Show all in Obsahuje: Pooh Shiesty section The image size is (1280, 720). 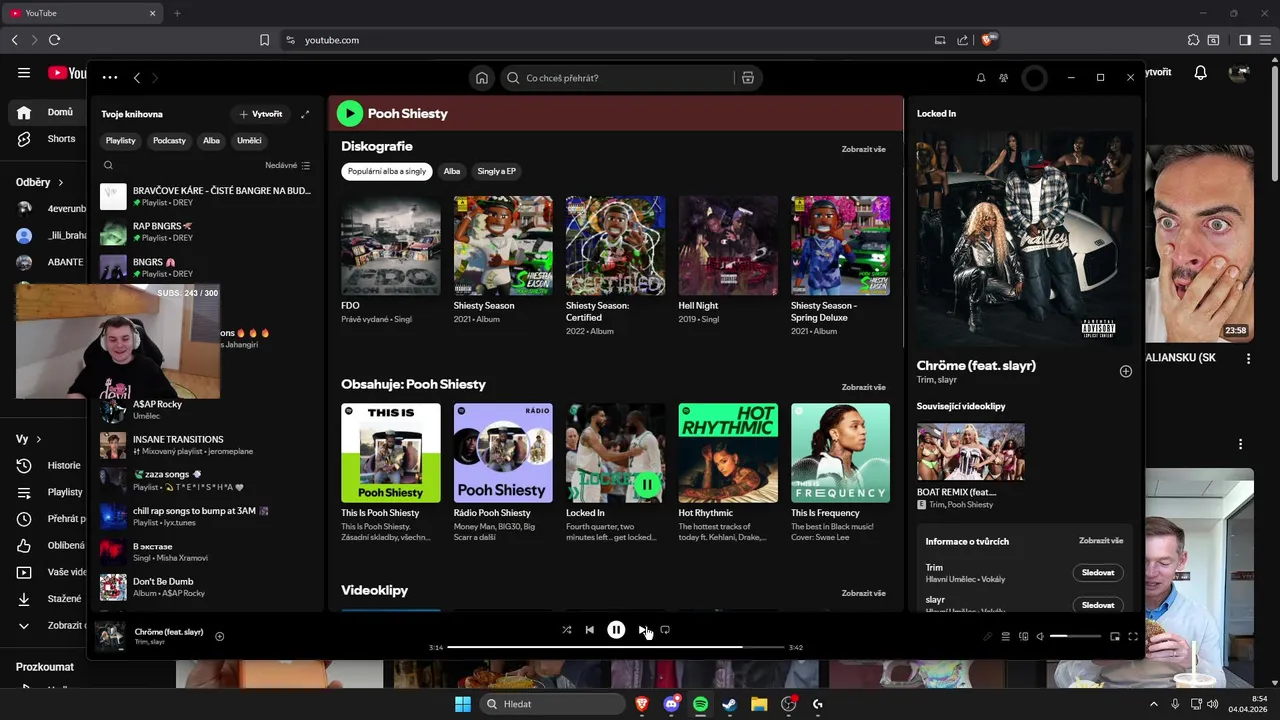[x=863, y=387]
